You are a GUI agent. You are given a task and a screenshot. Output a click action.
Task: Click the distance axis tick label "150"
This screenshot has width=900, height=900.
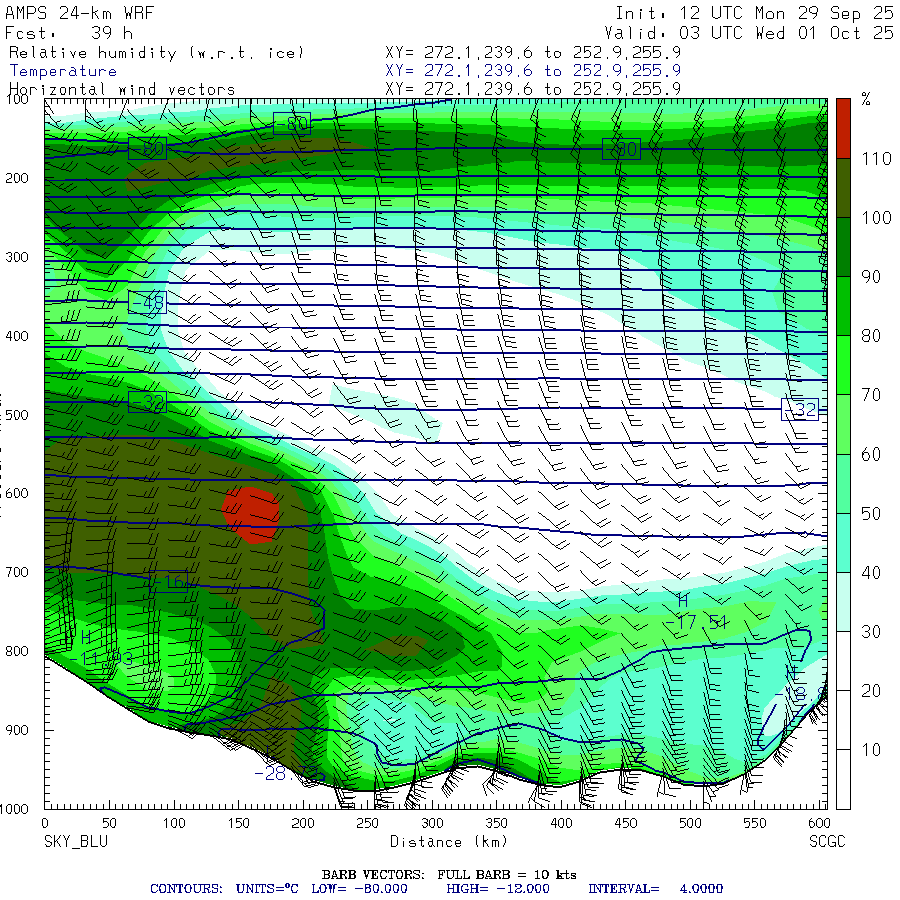pyautogui.click(x=238, y=823)
